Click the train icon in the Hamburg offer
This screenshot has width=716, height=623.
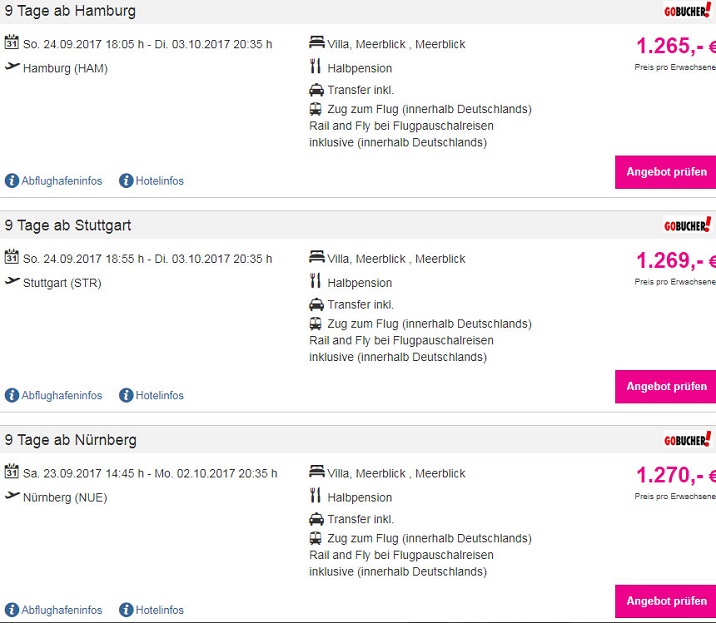point(316,109)
